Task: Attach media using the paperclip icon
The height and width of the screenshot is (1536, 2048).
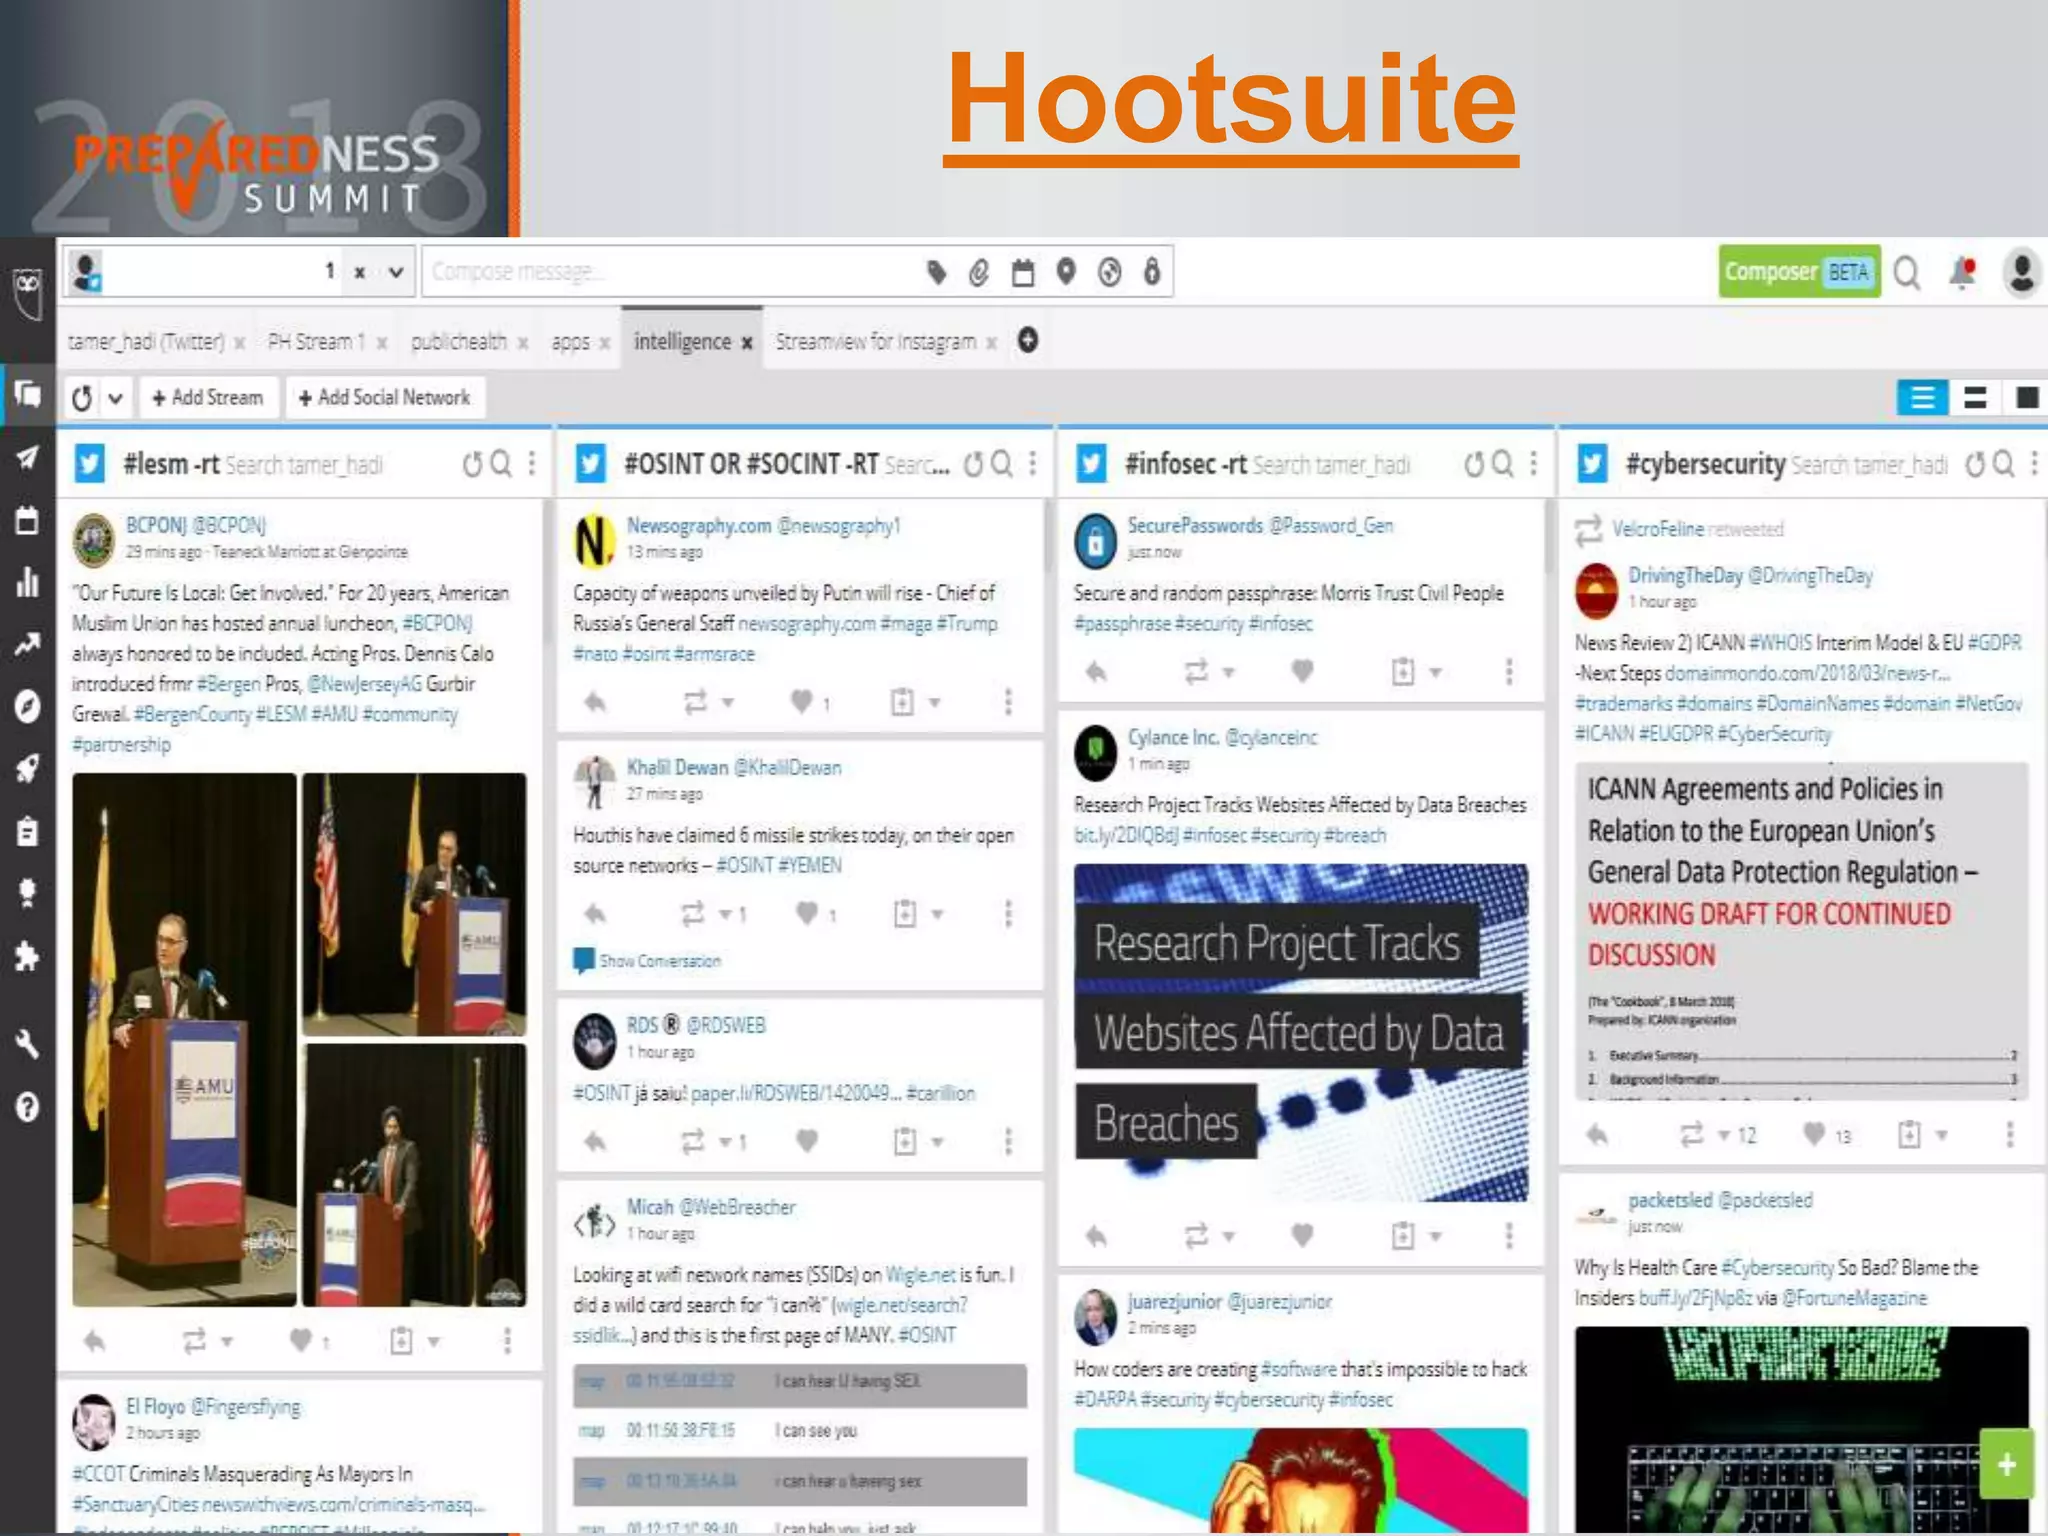Action: pos(979,272)
